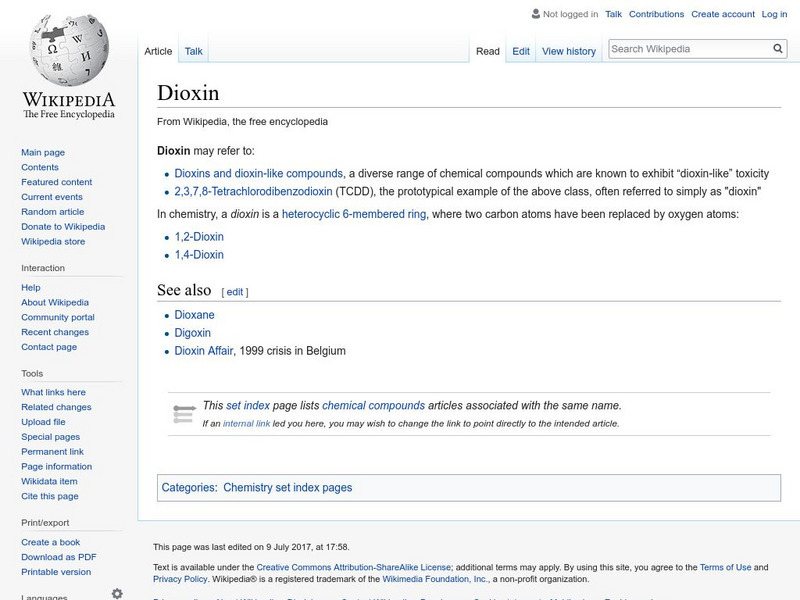Click the edit link beside See also
Viewport: 800px width, 600px height.
pyautogui.click(x=235, y=292)
